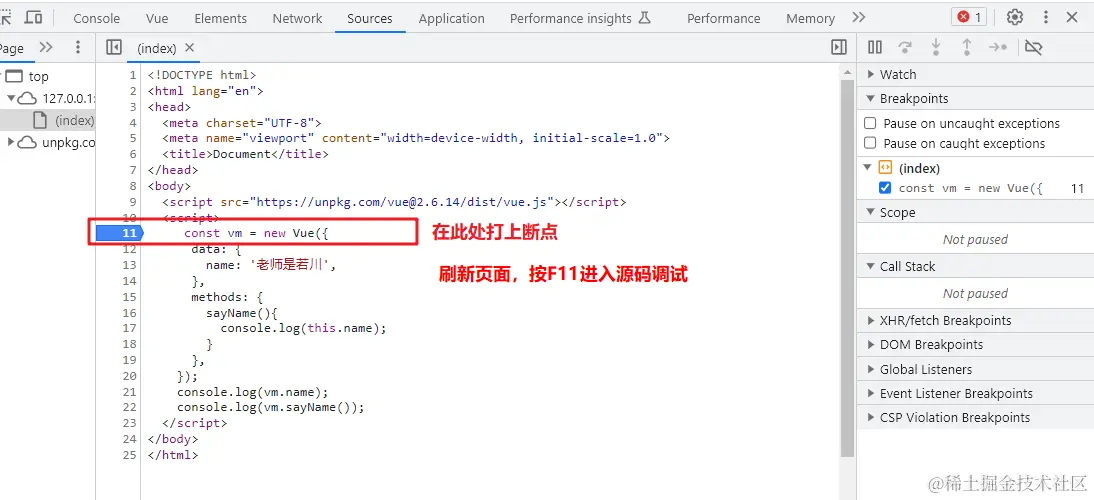Select the Sources tab
The image size is (1094, 500).
(x=370, y=18)
